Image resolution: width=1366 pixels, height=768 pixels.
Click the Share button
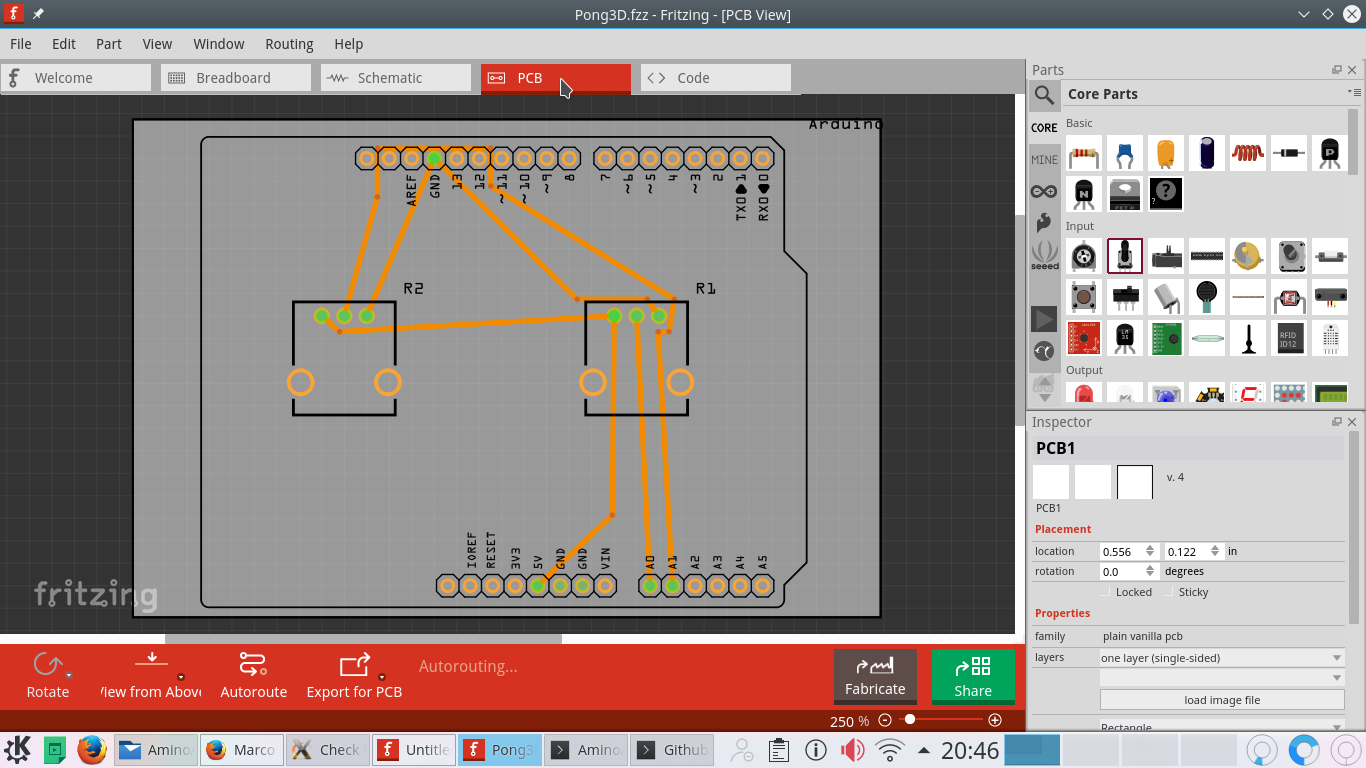point(973,677)
